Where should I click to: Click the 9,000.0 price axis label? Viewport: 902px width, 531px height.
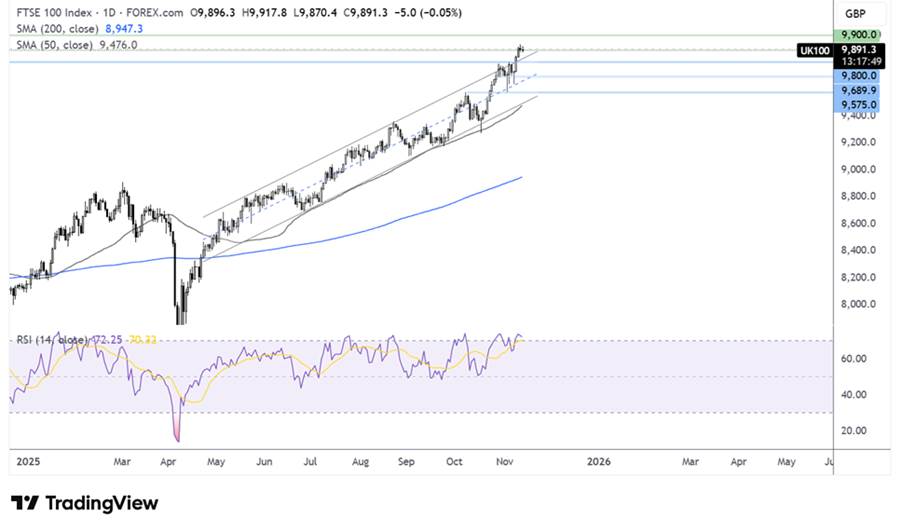tap(859, 169)
